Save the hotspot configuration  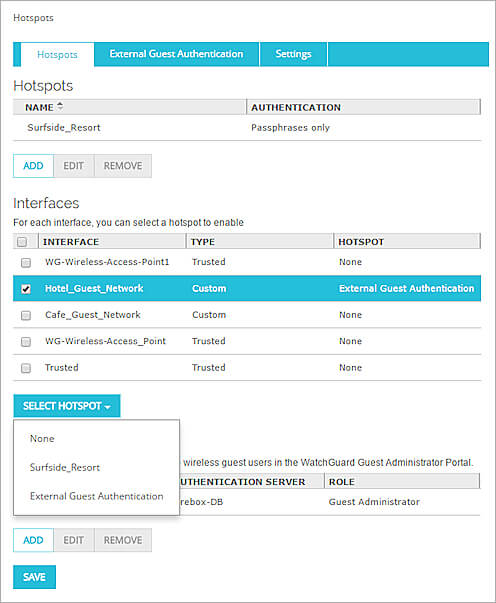[x=34, y=577]
